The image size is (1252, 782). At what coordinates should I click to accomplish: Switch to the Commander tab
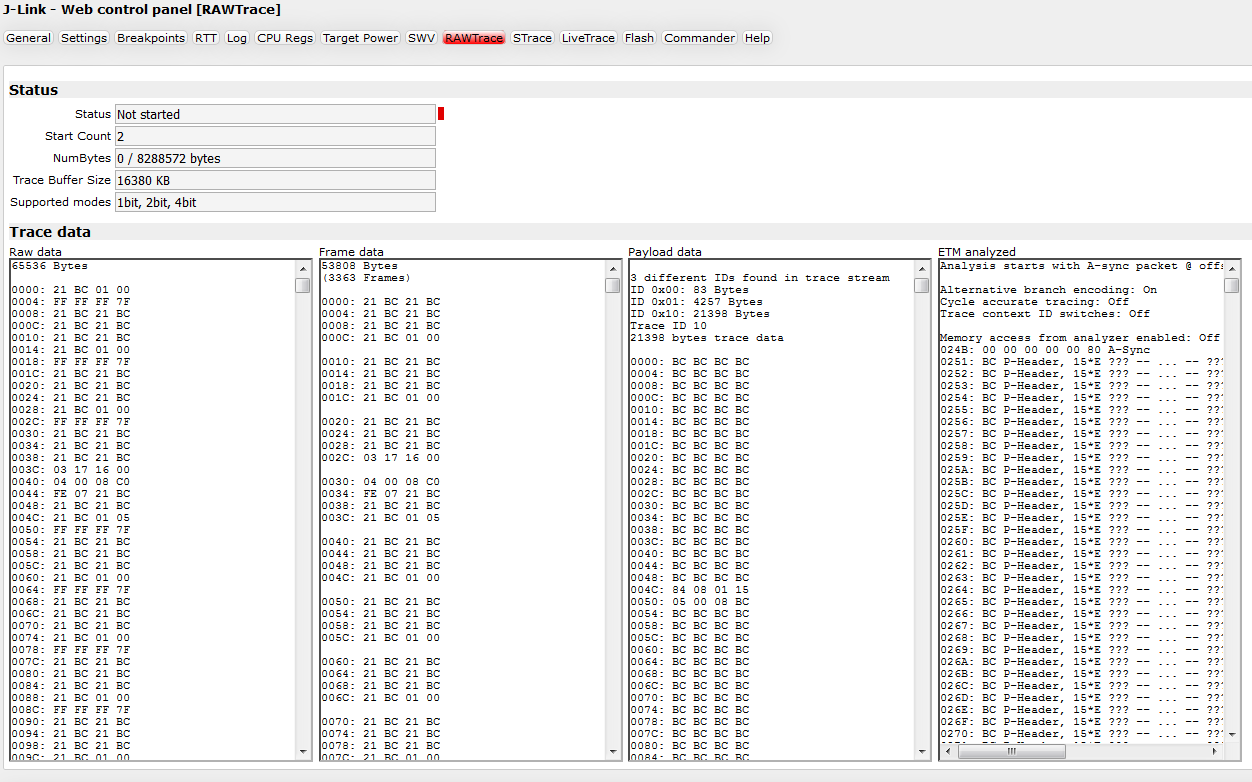[700, 38]
